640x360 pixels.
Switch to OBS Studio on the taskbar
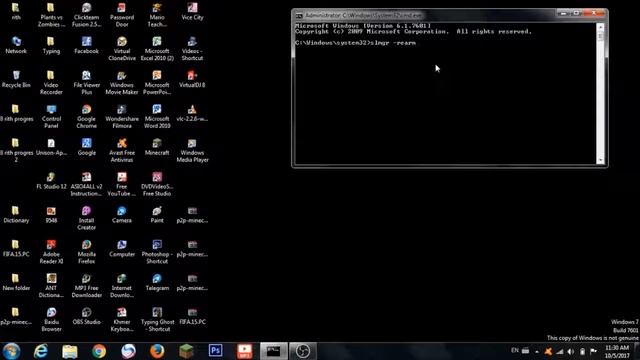(303, 351)
